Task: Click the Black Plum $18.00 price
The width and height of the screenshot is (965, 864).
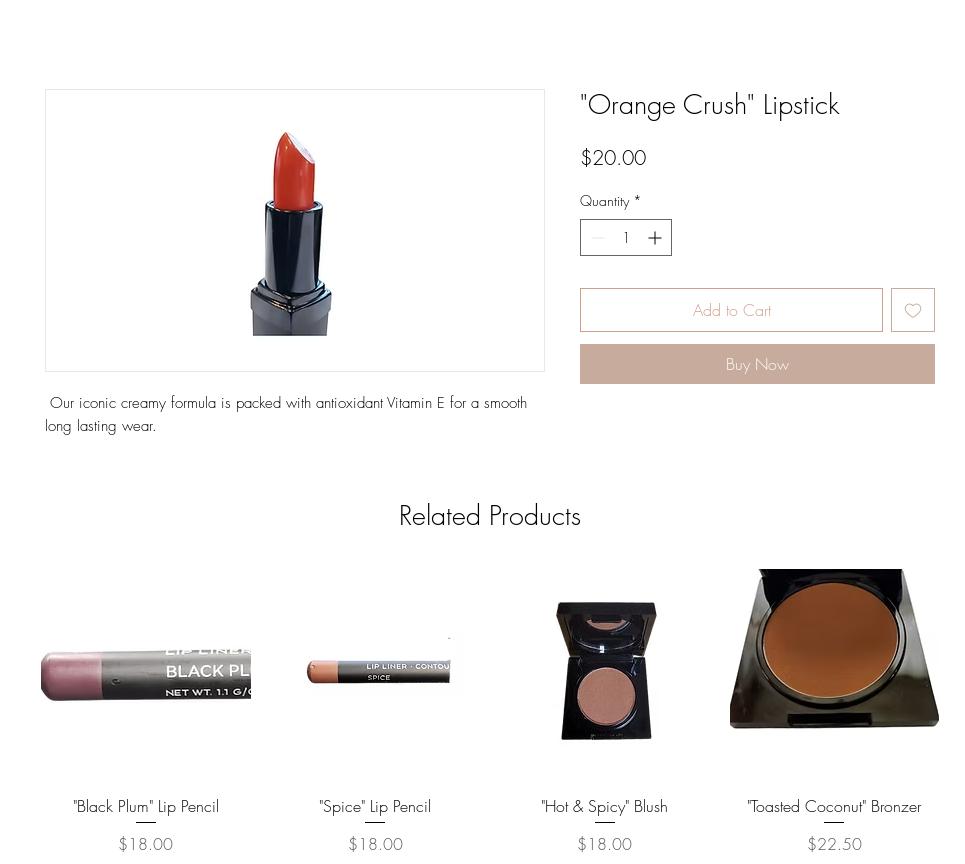Action: (146, 844)
